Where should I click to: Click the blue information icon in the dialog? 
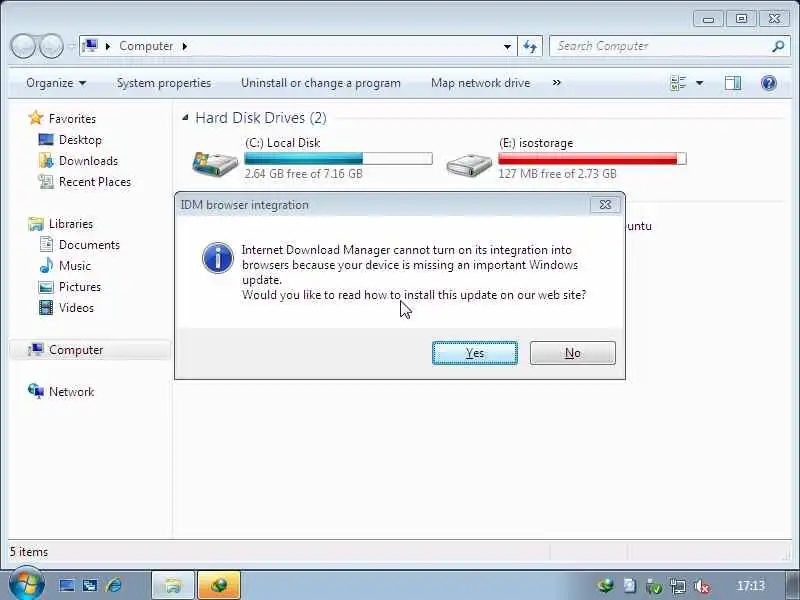coord(218,258)
